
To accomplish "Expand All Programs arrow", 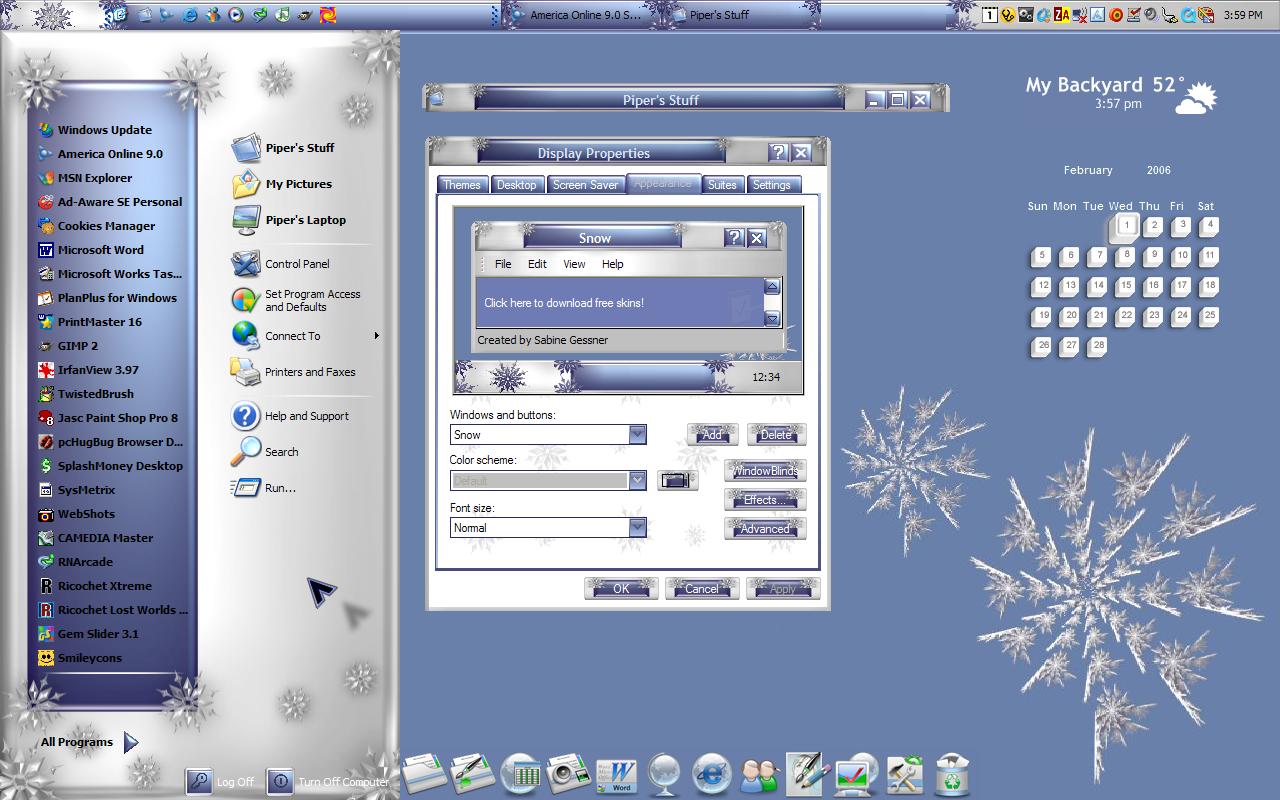I will [131, 742].
